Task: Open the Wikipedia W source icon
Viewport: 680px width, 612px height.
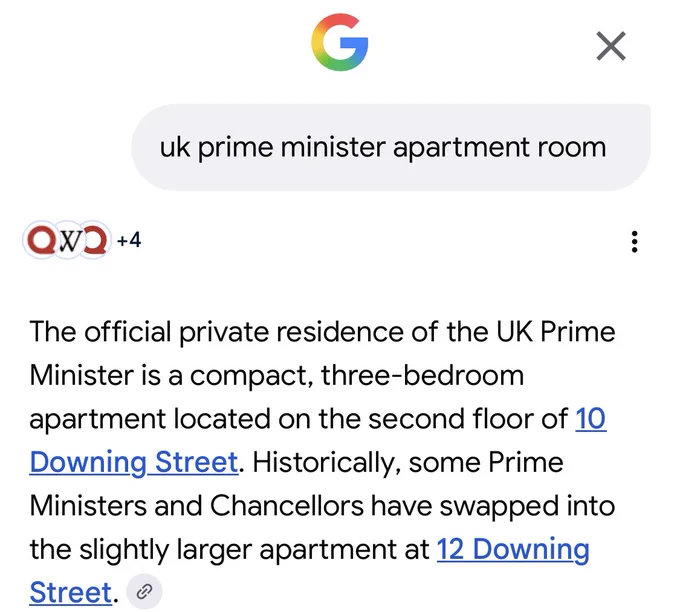Action: click(x=69, y=240)
